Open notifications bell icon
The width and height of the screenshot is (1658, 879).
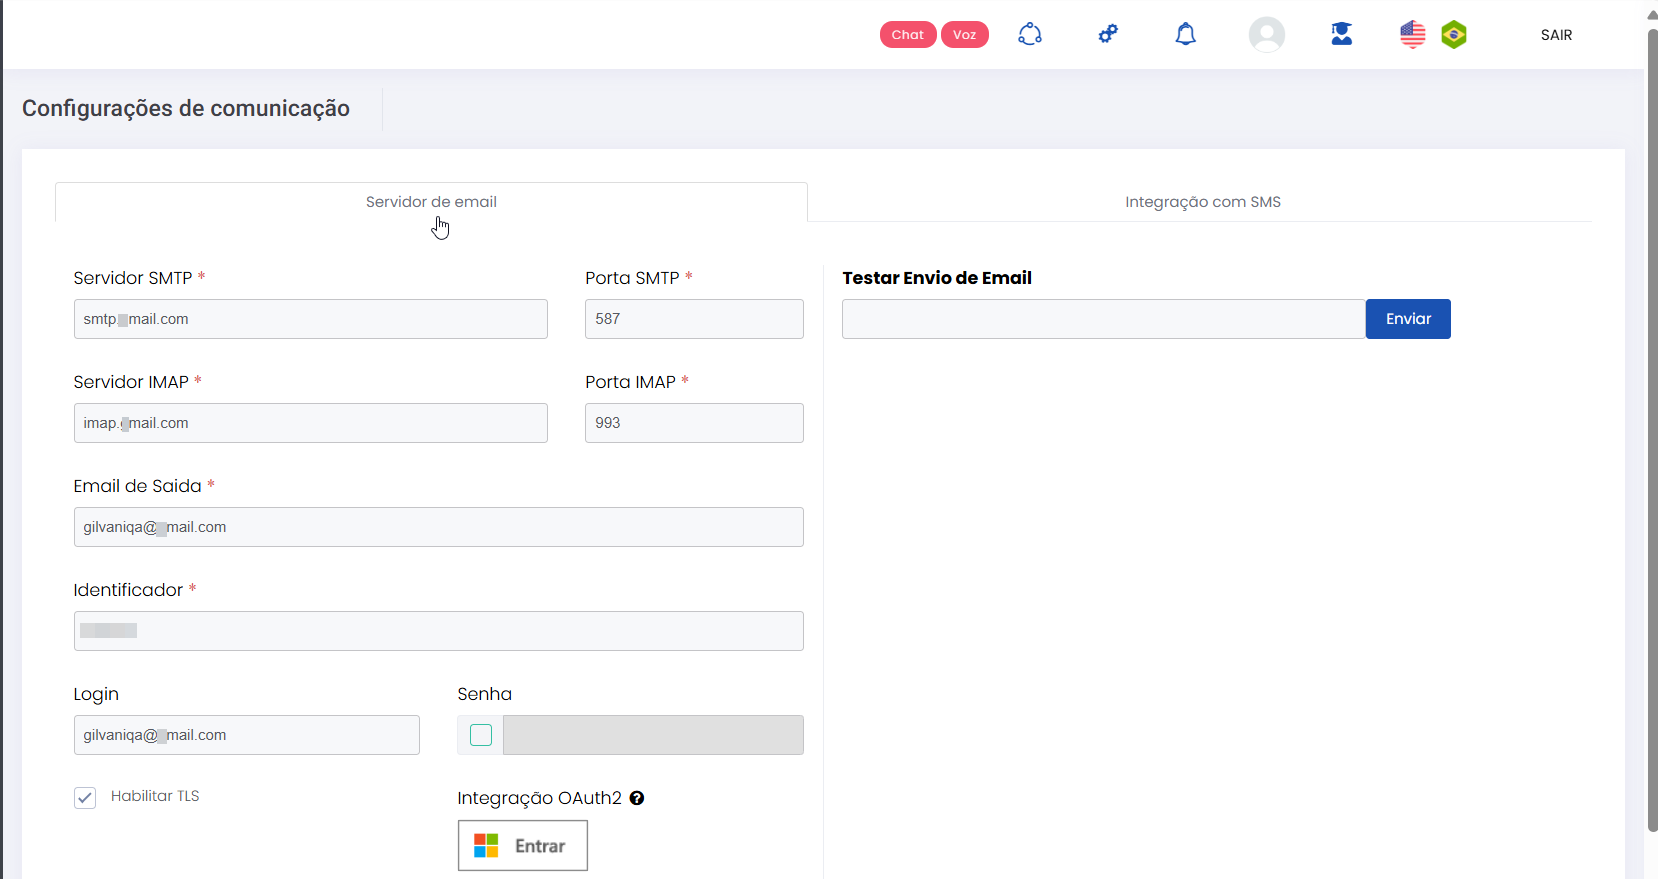point(1185,35)
